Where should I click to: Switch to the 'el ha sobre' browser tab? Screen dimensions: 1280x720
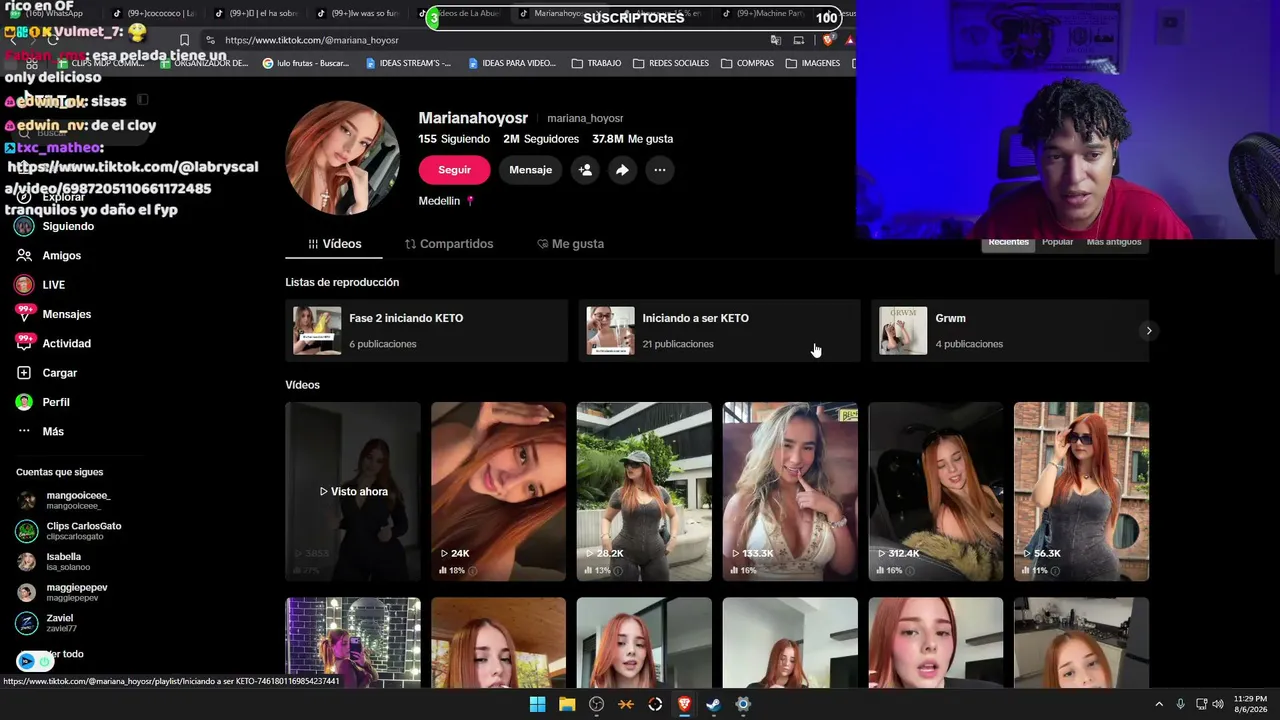(x=257, y=14)
